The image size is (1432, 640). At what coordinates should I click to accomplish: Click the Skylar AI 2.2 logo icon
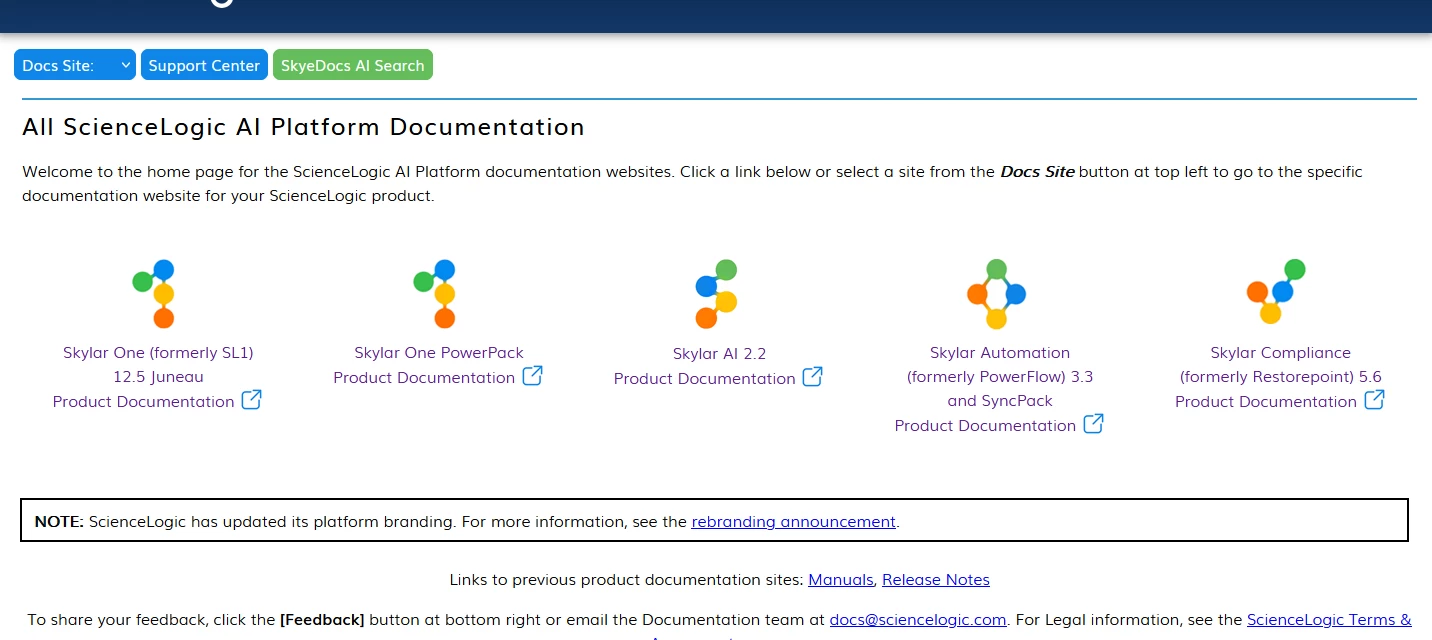click(x=717, y=294)
